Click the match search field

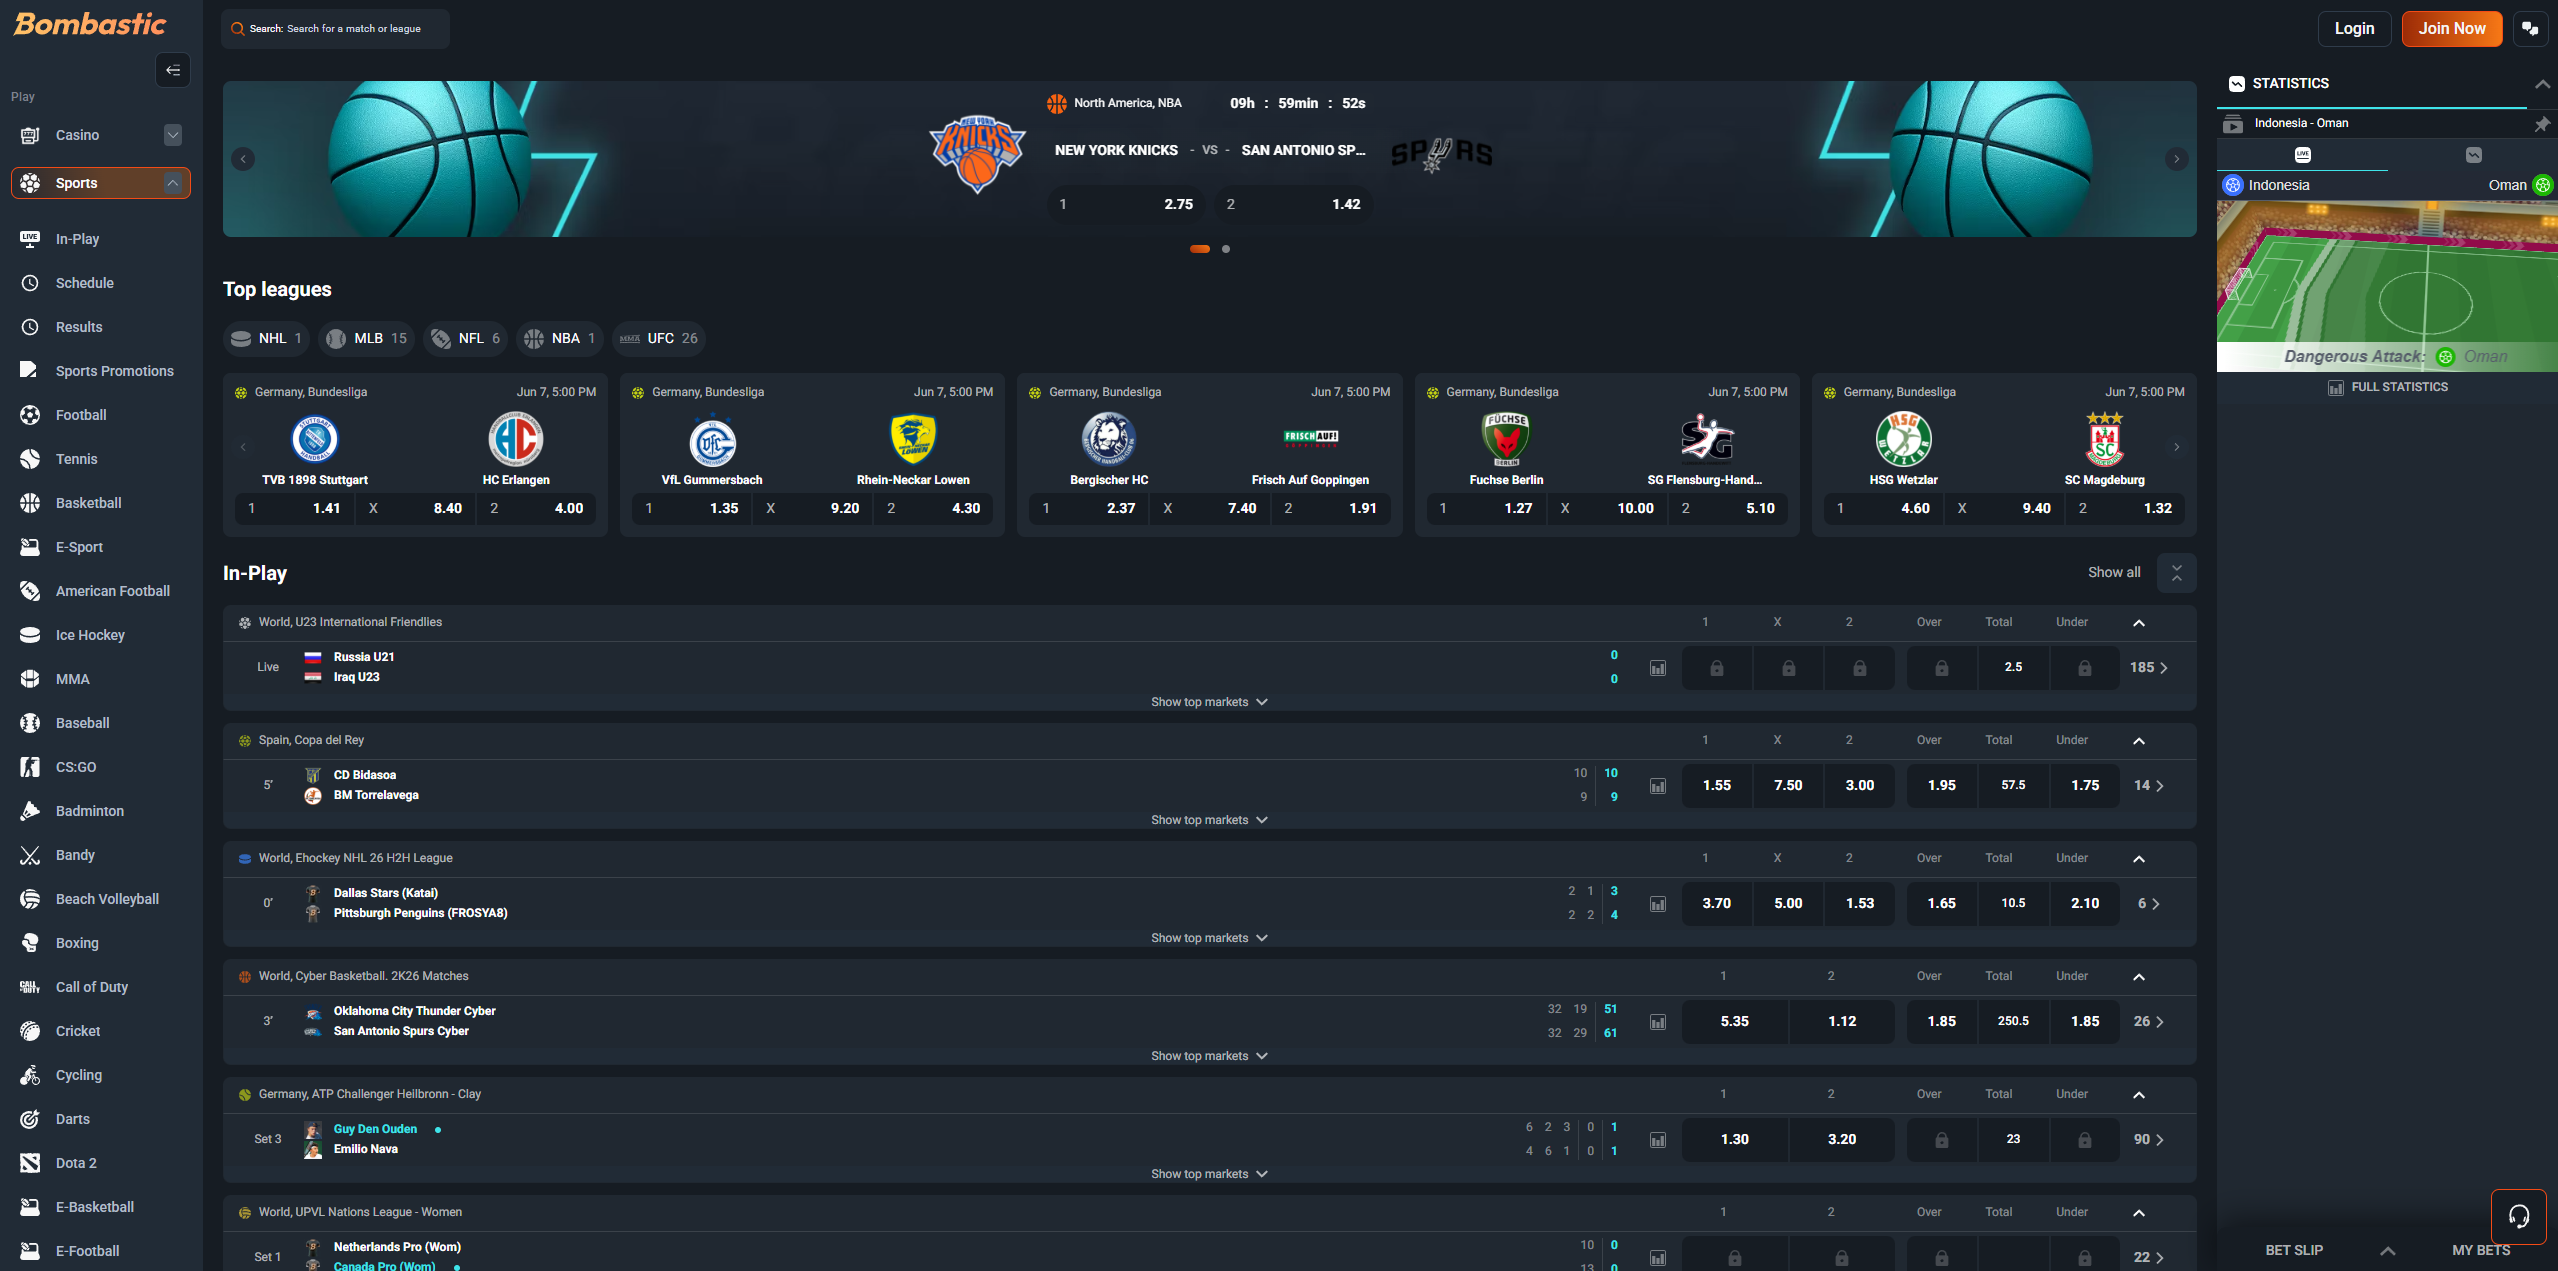pos(335,29)
